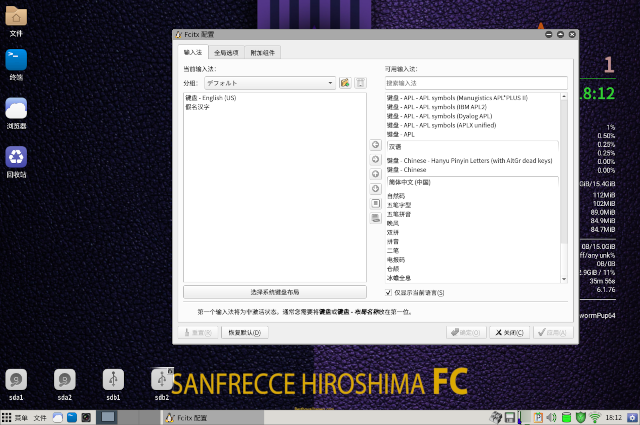Click the green storage cylinder tray icon
This screenshot has height=425, width=640.
[566, 417]
